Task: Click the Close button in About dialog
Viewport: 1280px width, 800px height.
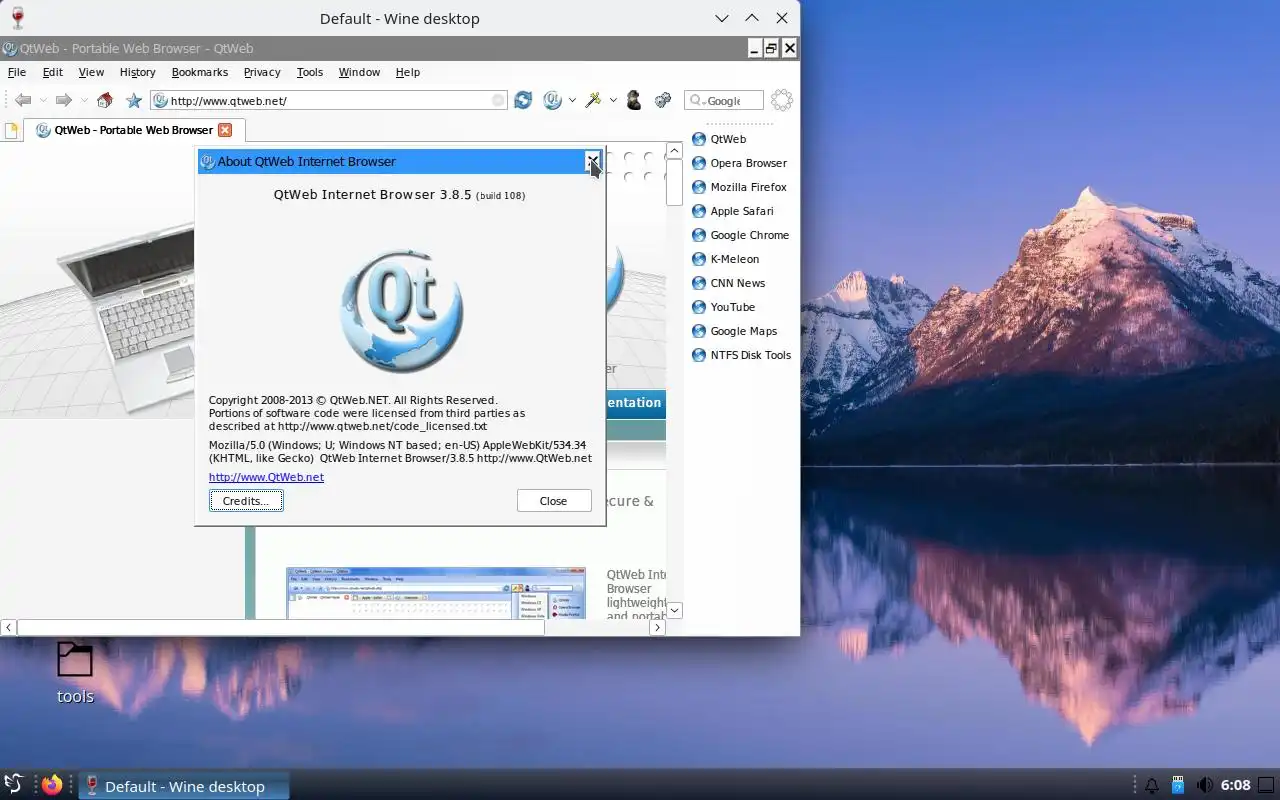Action: point(553,501)
